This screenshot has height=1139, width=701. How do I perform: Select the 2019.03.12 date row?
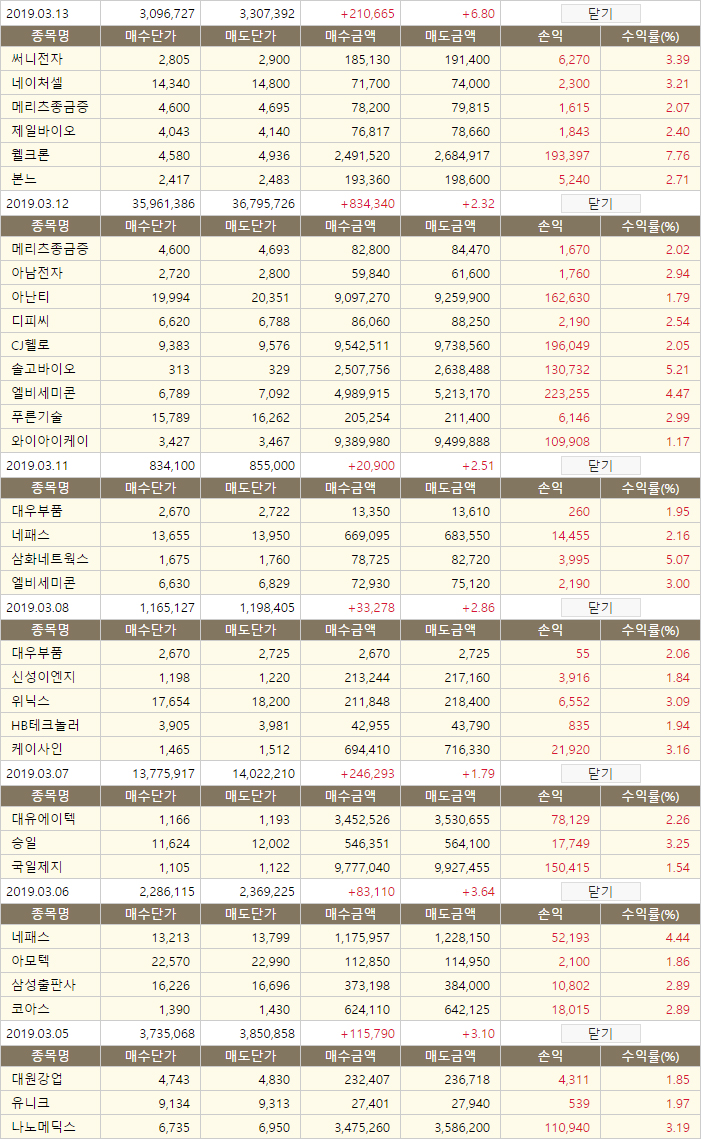(350, 203)
